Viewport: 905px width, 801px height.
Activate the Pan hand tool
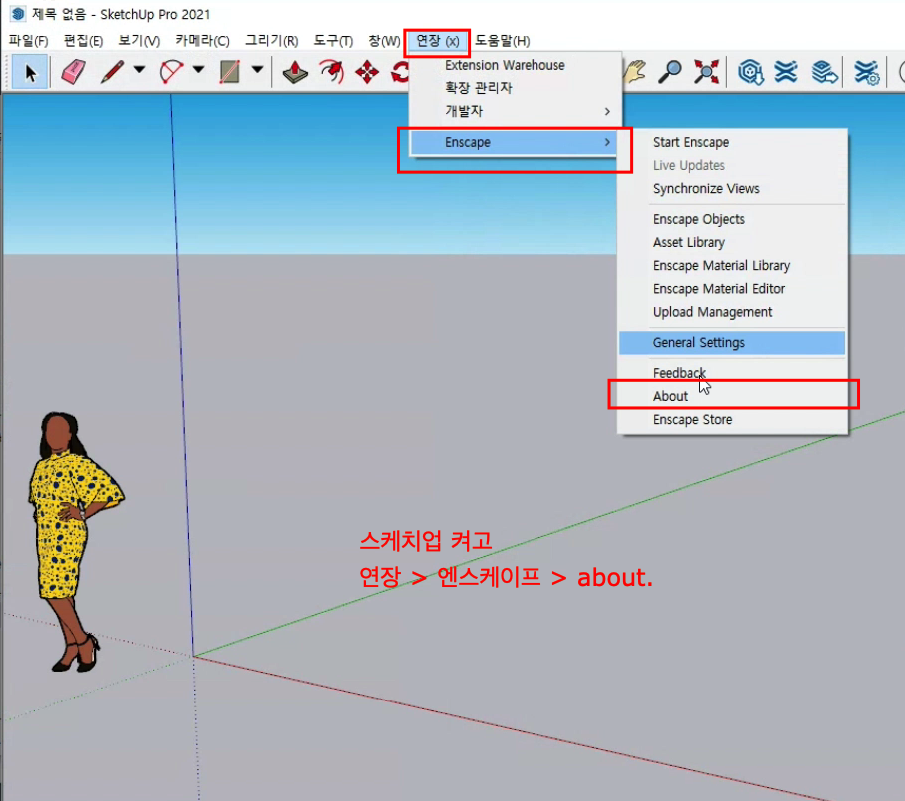pyautogui.click(x=635, y=72)
